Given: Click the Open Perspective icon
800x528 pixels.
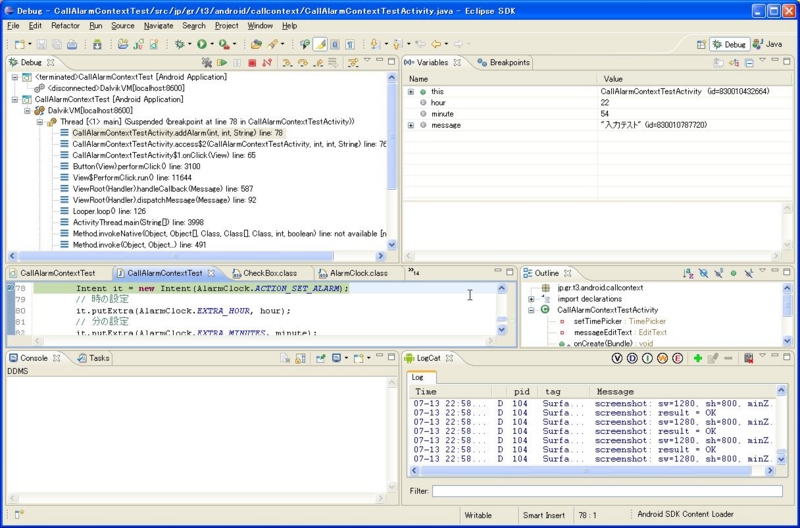Looking at the screenshot, I should [x=702, y=44].
